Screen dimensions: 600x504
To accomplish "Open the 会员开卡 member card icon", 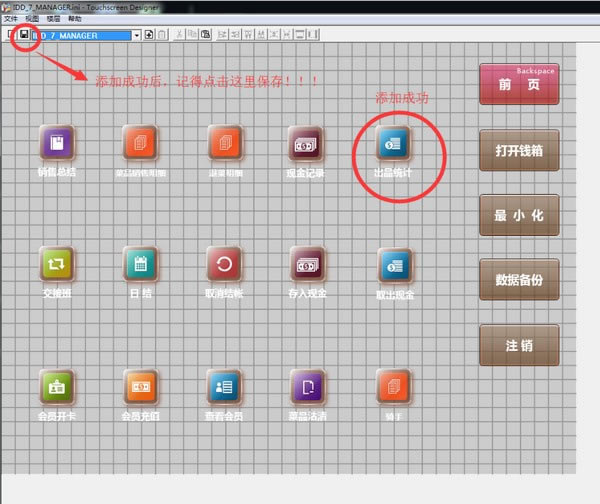I will (56, 386).
